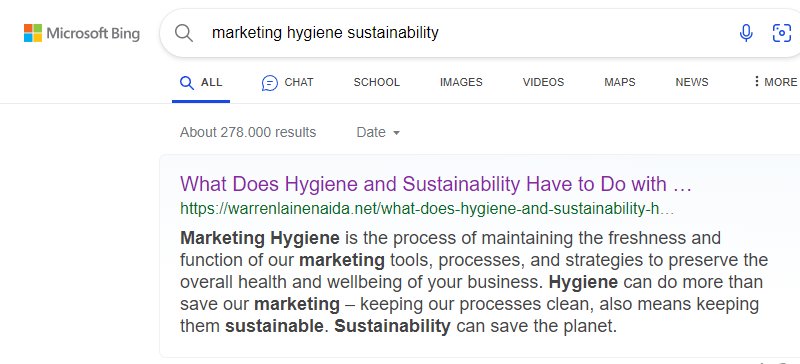
Task: Switch to the NEWS tab
Action: pos(692,82)
